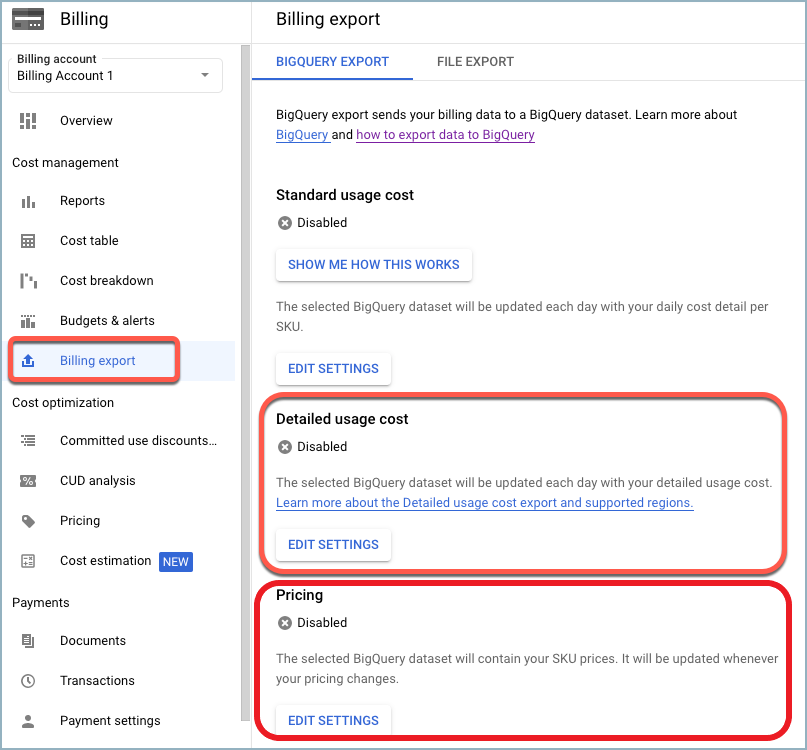Click the Cost optimization heading

63,403
